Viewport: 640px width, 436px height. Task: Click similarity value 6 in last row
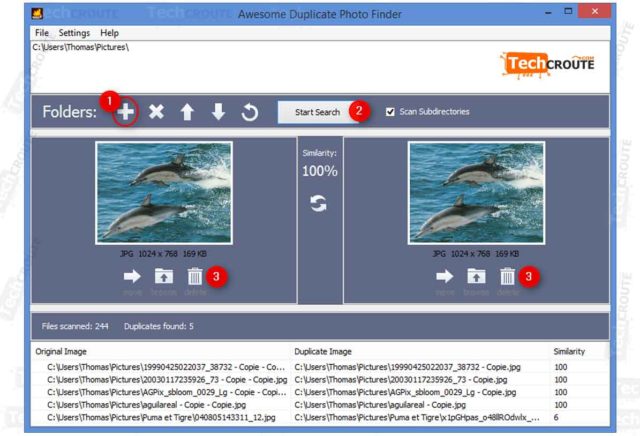[x=556, y=418]
